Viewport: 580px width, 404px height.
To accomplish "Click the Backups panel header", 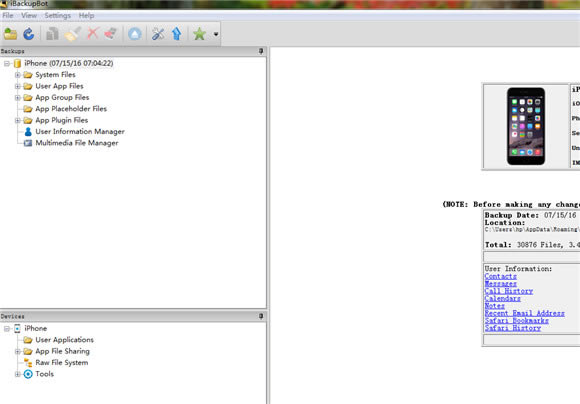I will click(x=133, y=51).
